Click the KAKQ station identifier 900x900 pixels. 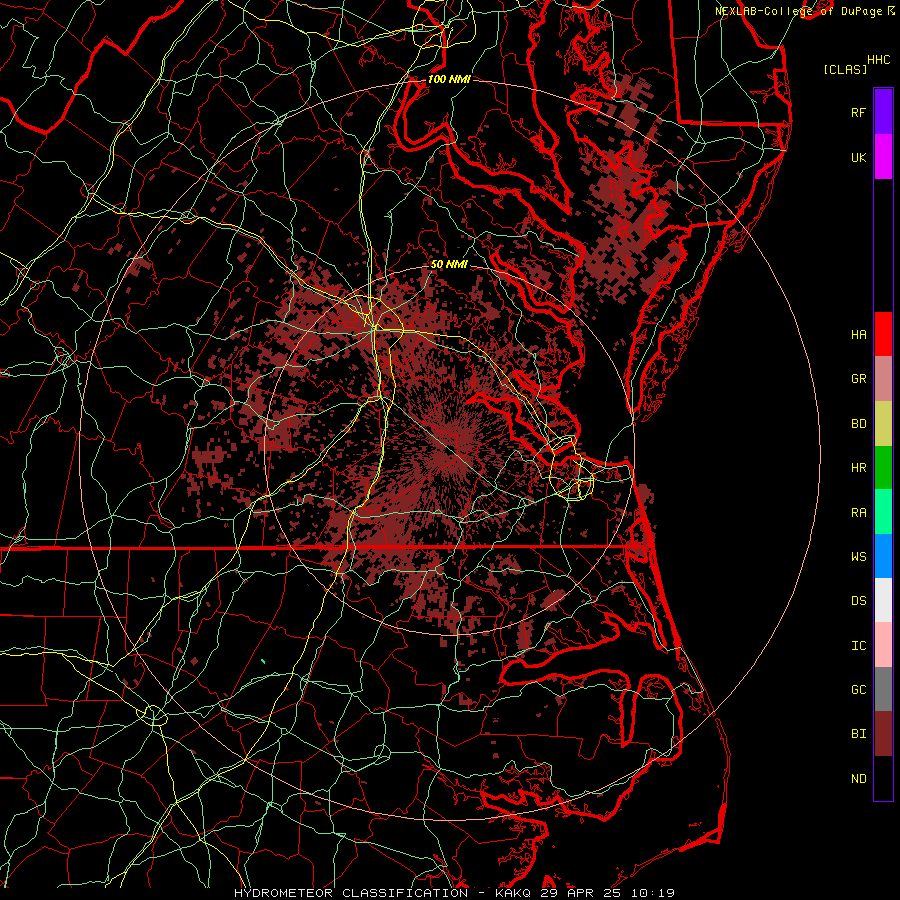(x=513, y=893)
